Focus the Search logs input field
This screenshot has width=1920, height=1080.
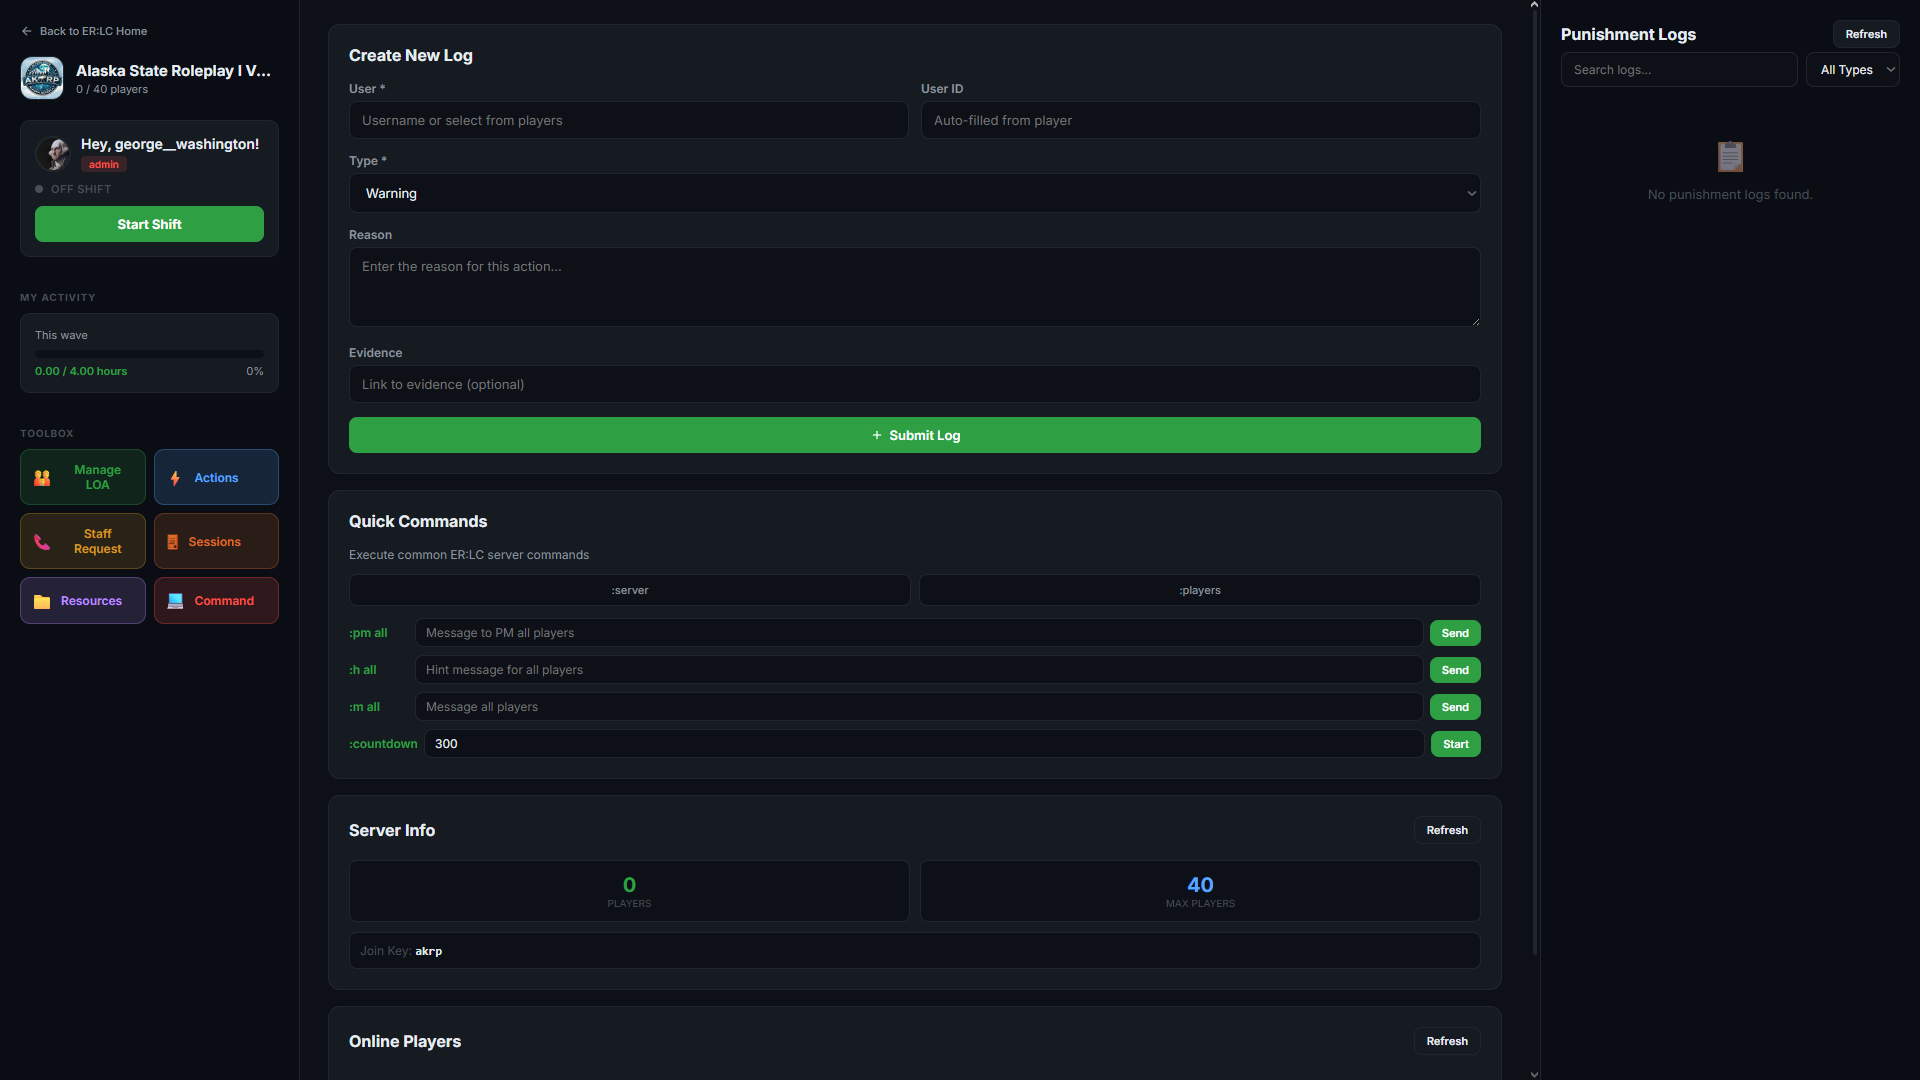[1678, 70]
